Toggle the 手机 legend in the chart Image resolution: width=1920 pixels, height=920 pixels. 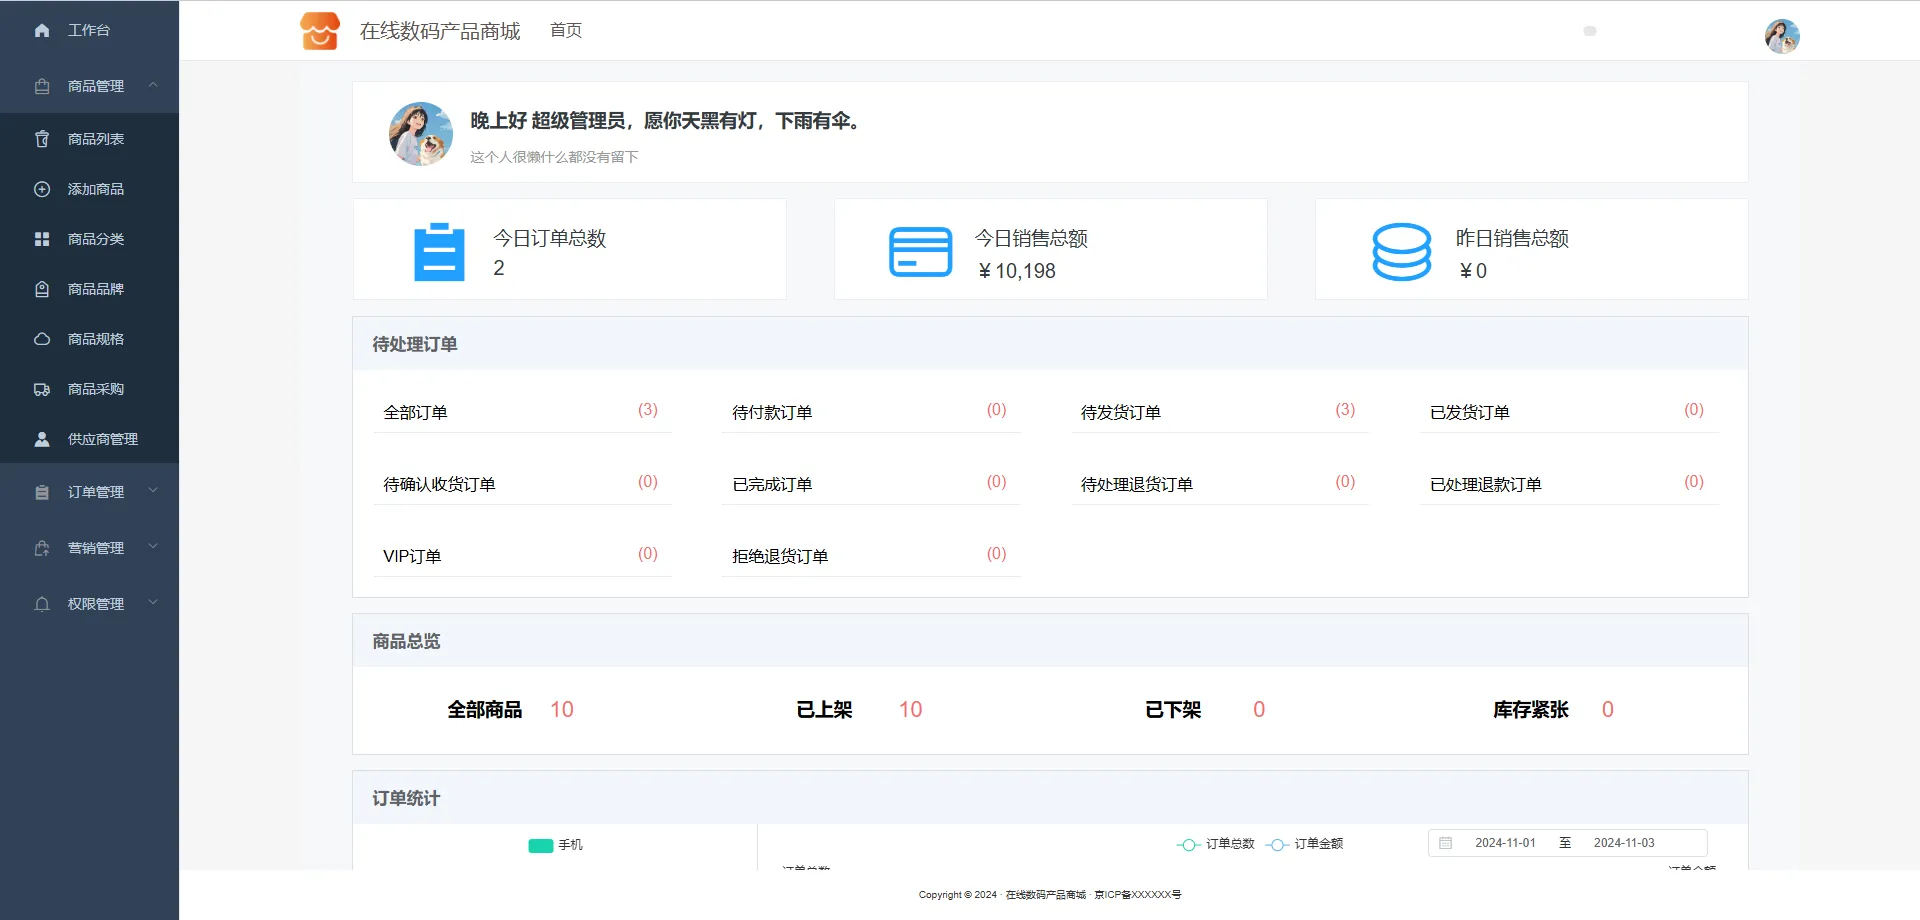(555, 845)
